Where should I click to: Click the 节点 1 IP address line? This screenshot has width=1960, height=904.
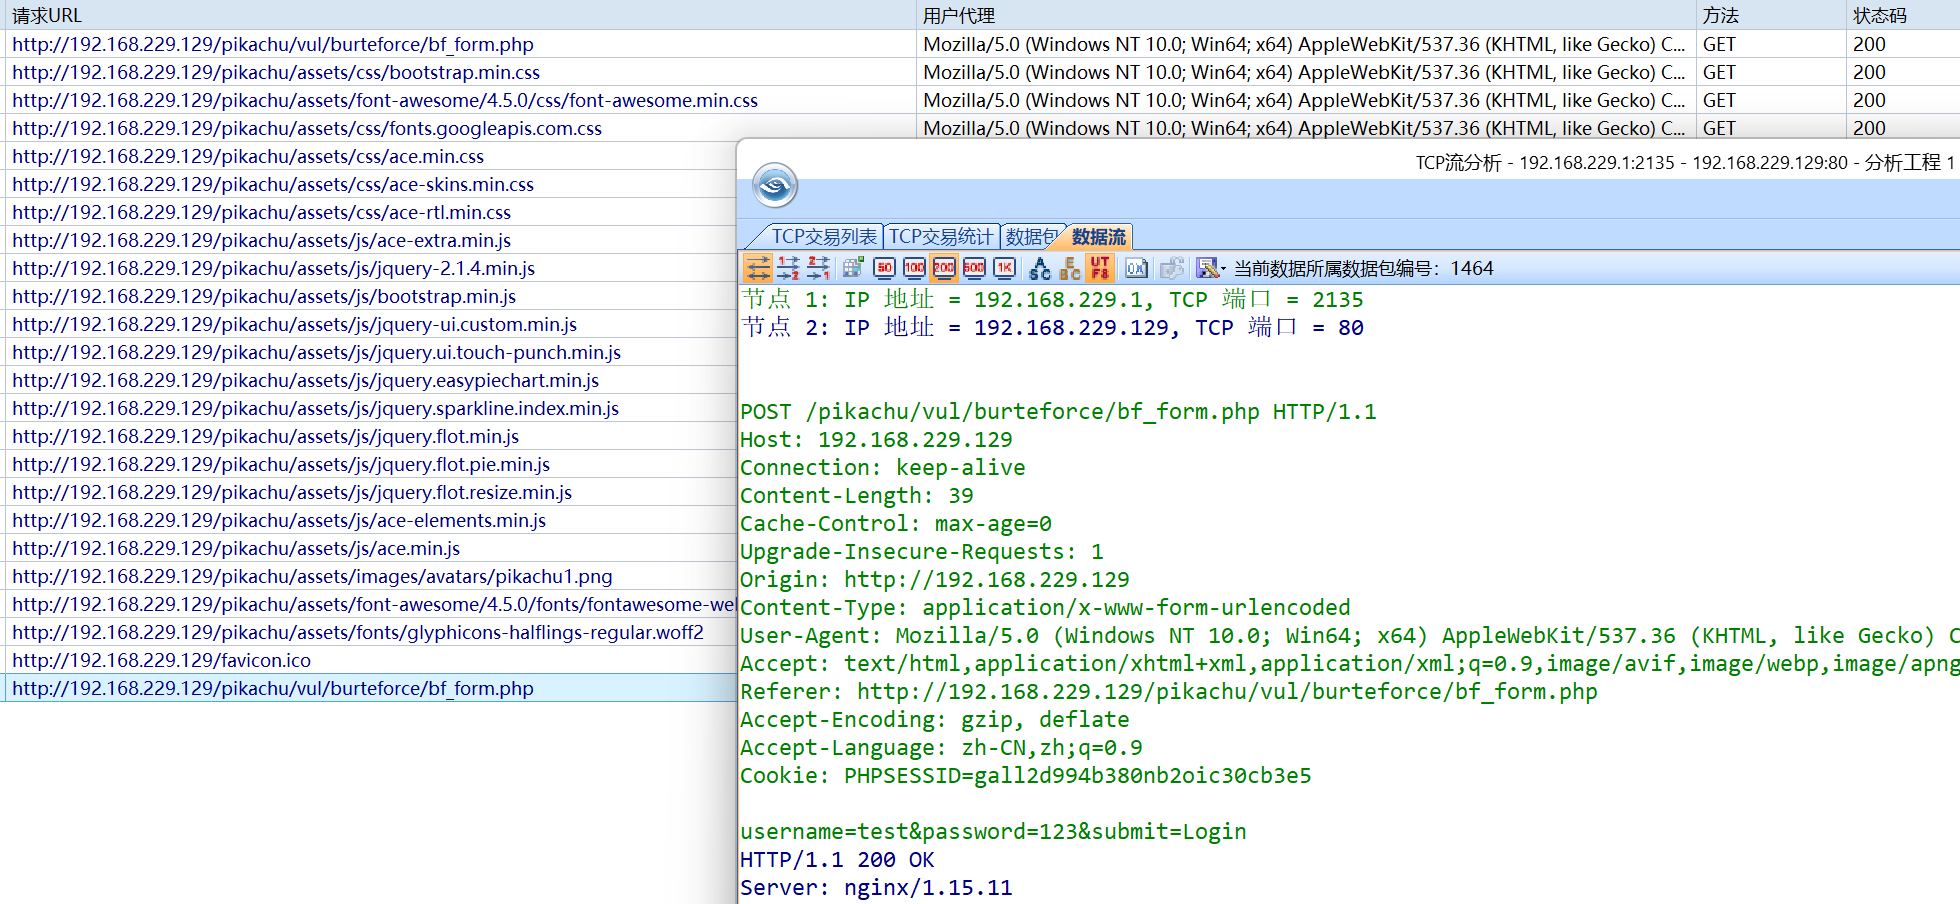pos(1052,300)
